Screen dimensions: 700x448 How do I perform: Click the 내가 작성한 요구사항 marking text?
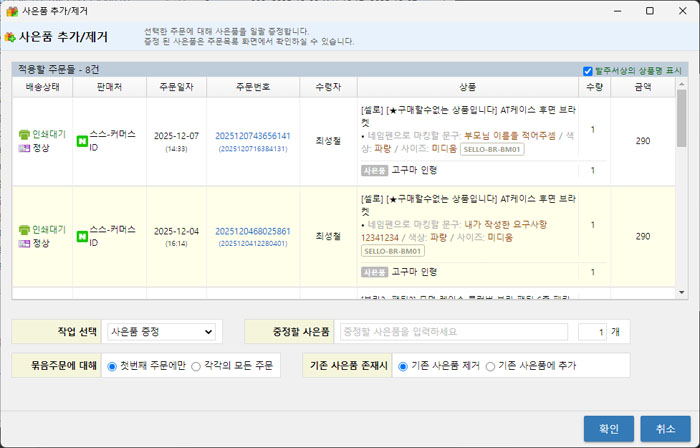pyautogui.click(x=505, y=224)
